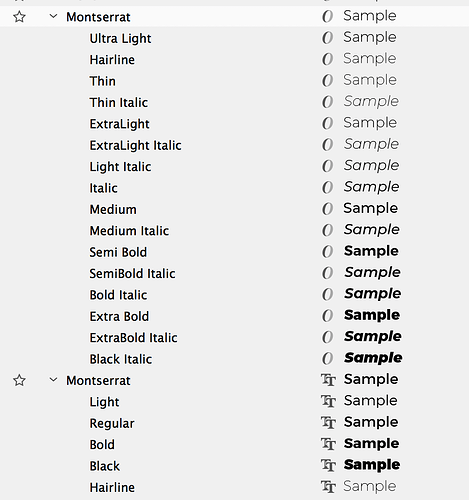Viewport: 469px width, 500px height.
Task: Click OpenType icon in Medium row
Action: point(327,209)
